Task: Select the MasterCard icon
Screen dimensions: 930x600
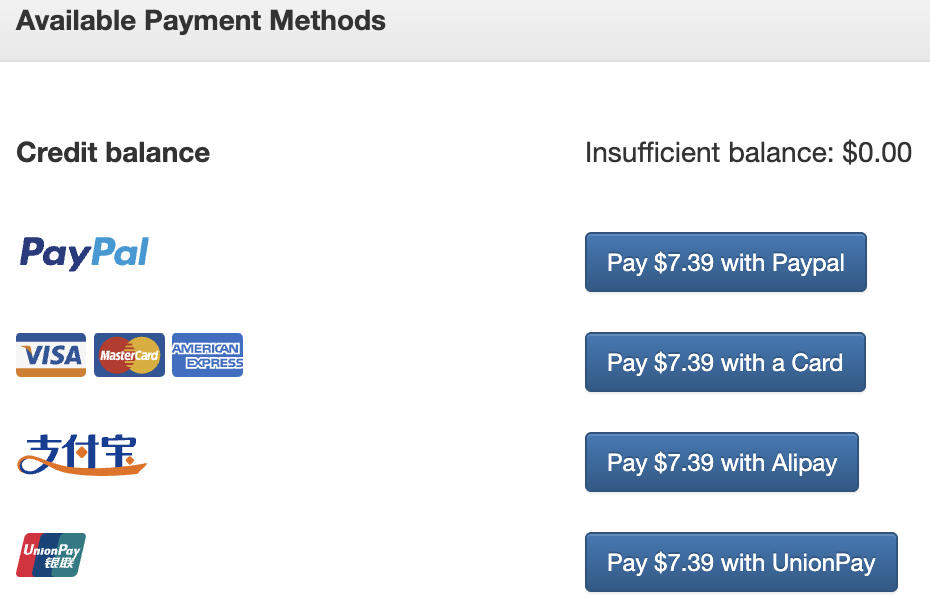Action: [x=129, y=355]
